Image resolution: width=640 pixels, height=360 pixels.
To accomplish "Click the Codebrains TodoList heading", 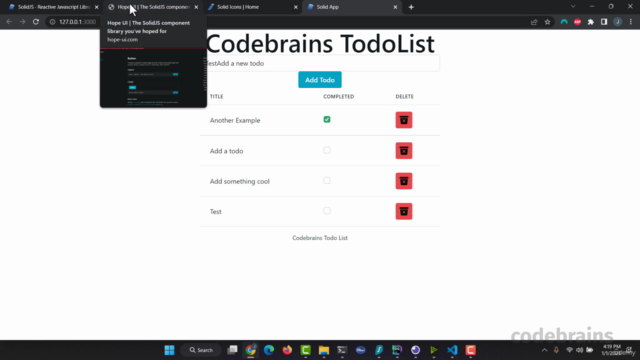I will (320, 44).
